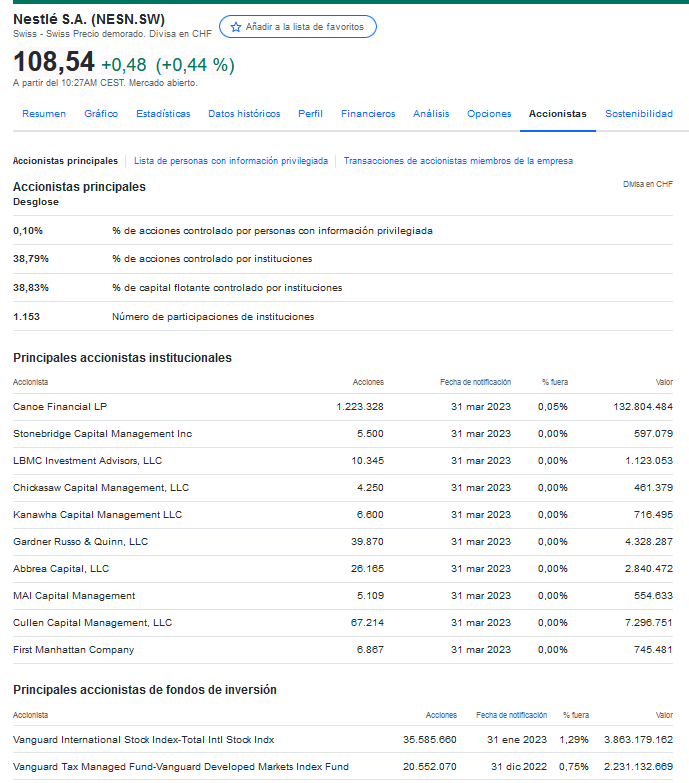Click LBMC's 10.345 shares cell
This screenshot has width=689, height=783.
(x=367, y=460)
